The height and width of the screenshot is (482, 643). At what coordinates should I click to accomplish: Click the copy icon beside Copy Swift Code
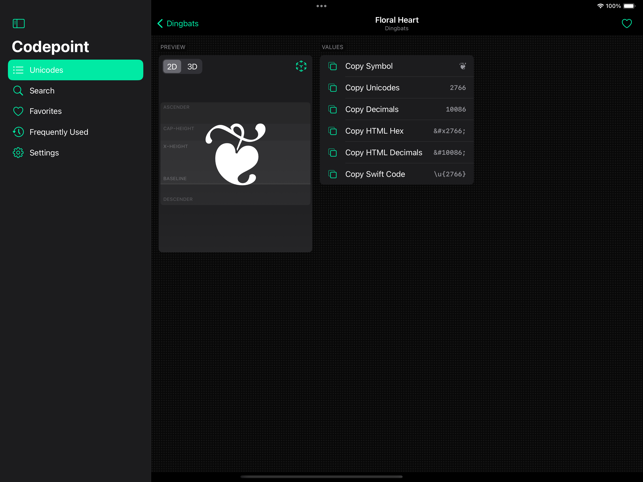coord(333,174)
